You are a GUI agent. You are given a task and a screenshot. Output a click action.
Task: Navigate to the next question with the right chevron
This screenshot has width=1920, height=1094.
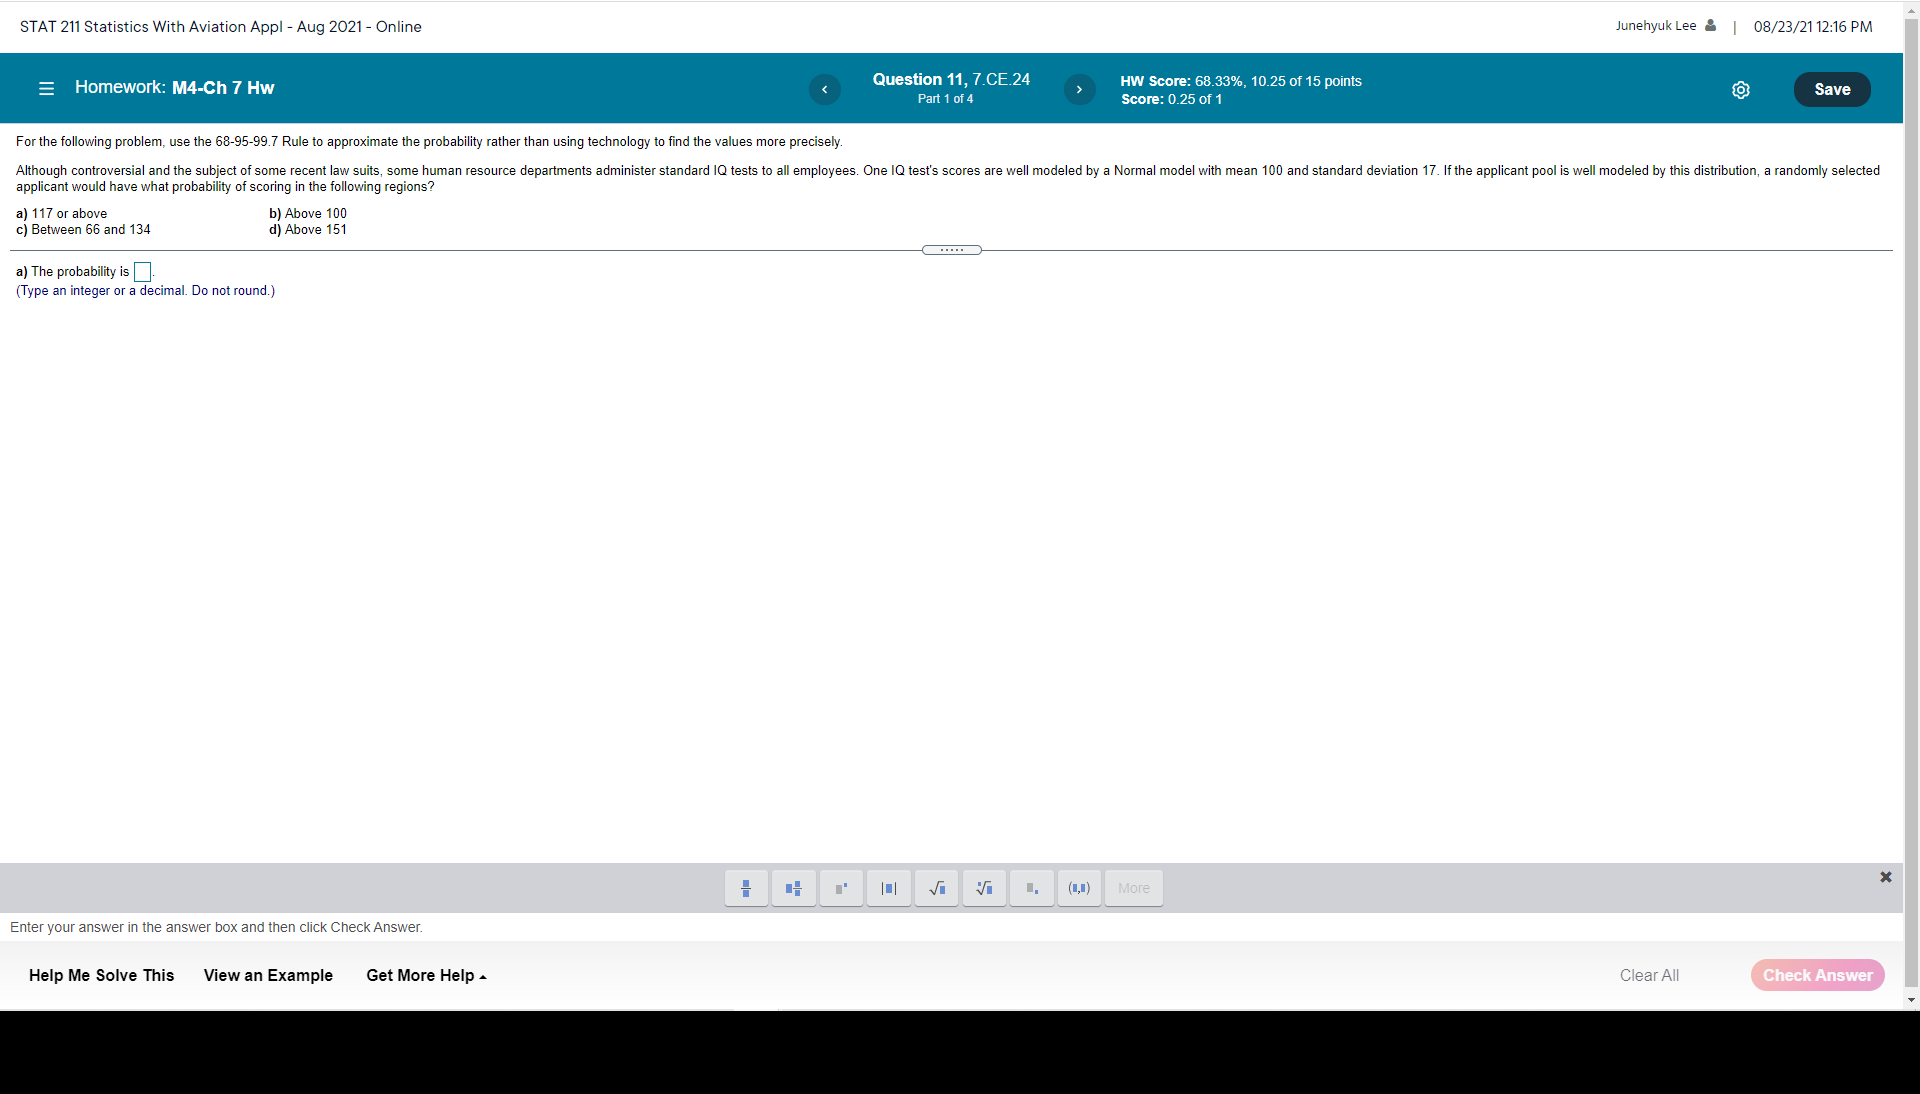pos(1079,89)
